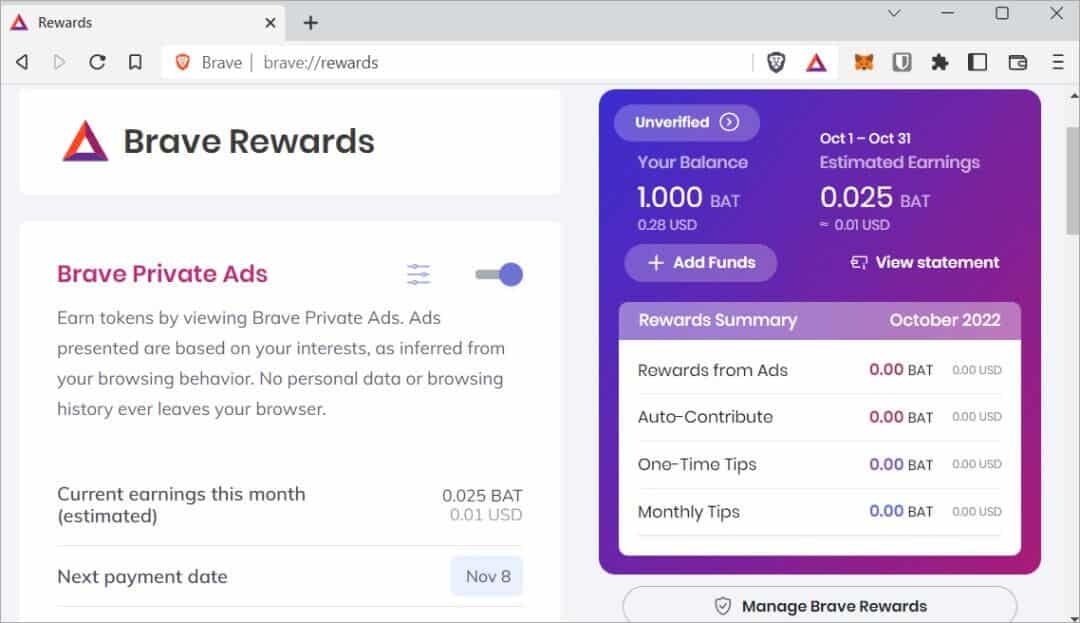1080x623 pixels.
Task: Click the Add Funds button
Action: pos(700,262)
